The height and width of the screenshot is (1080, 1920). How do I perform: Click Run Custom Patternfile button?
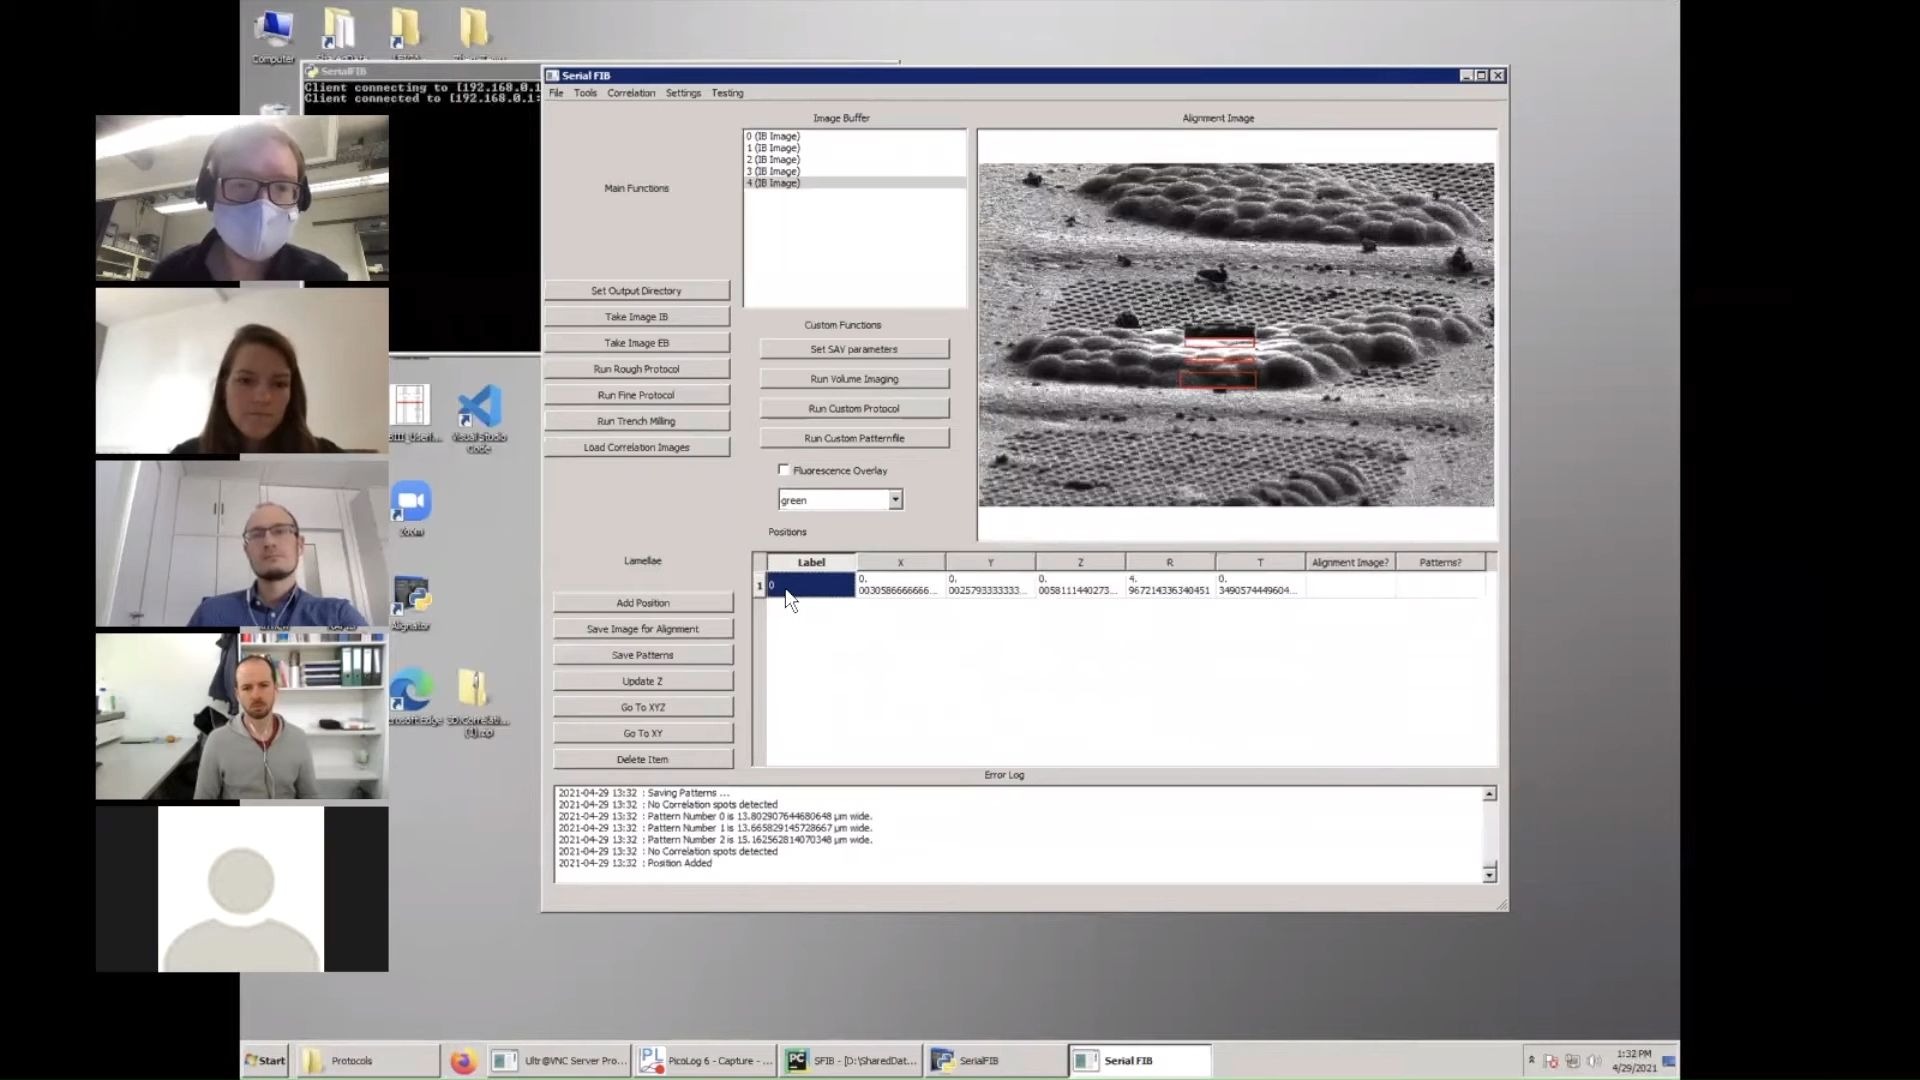click(x=854, y=438)
